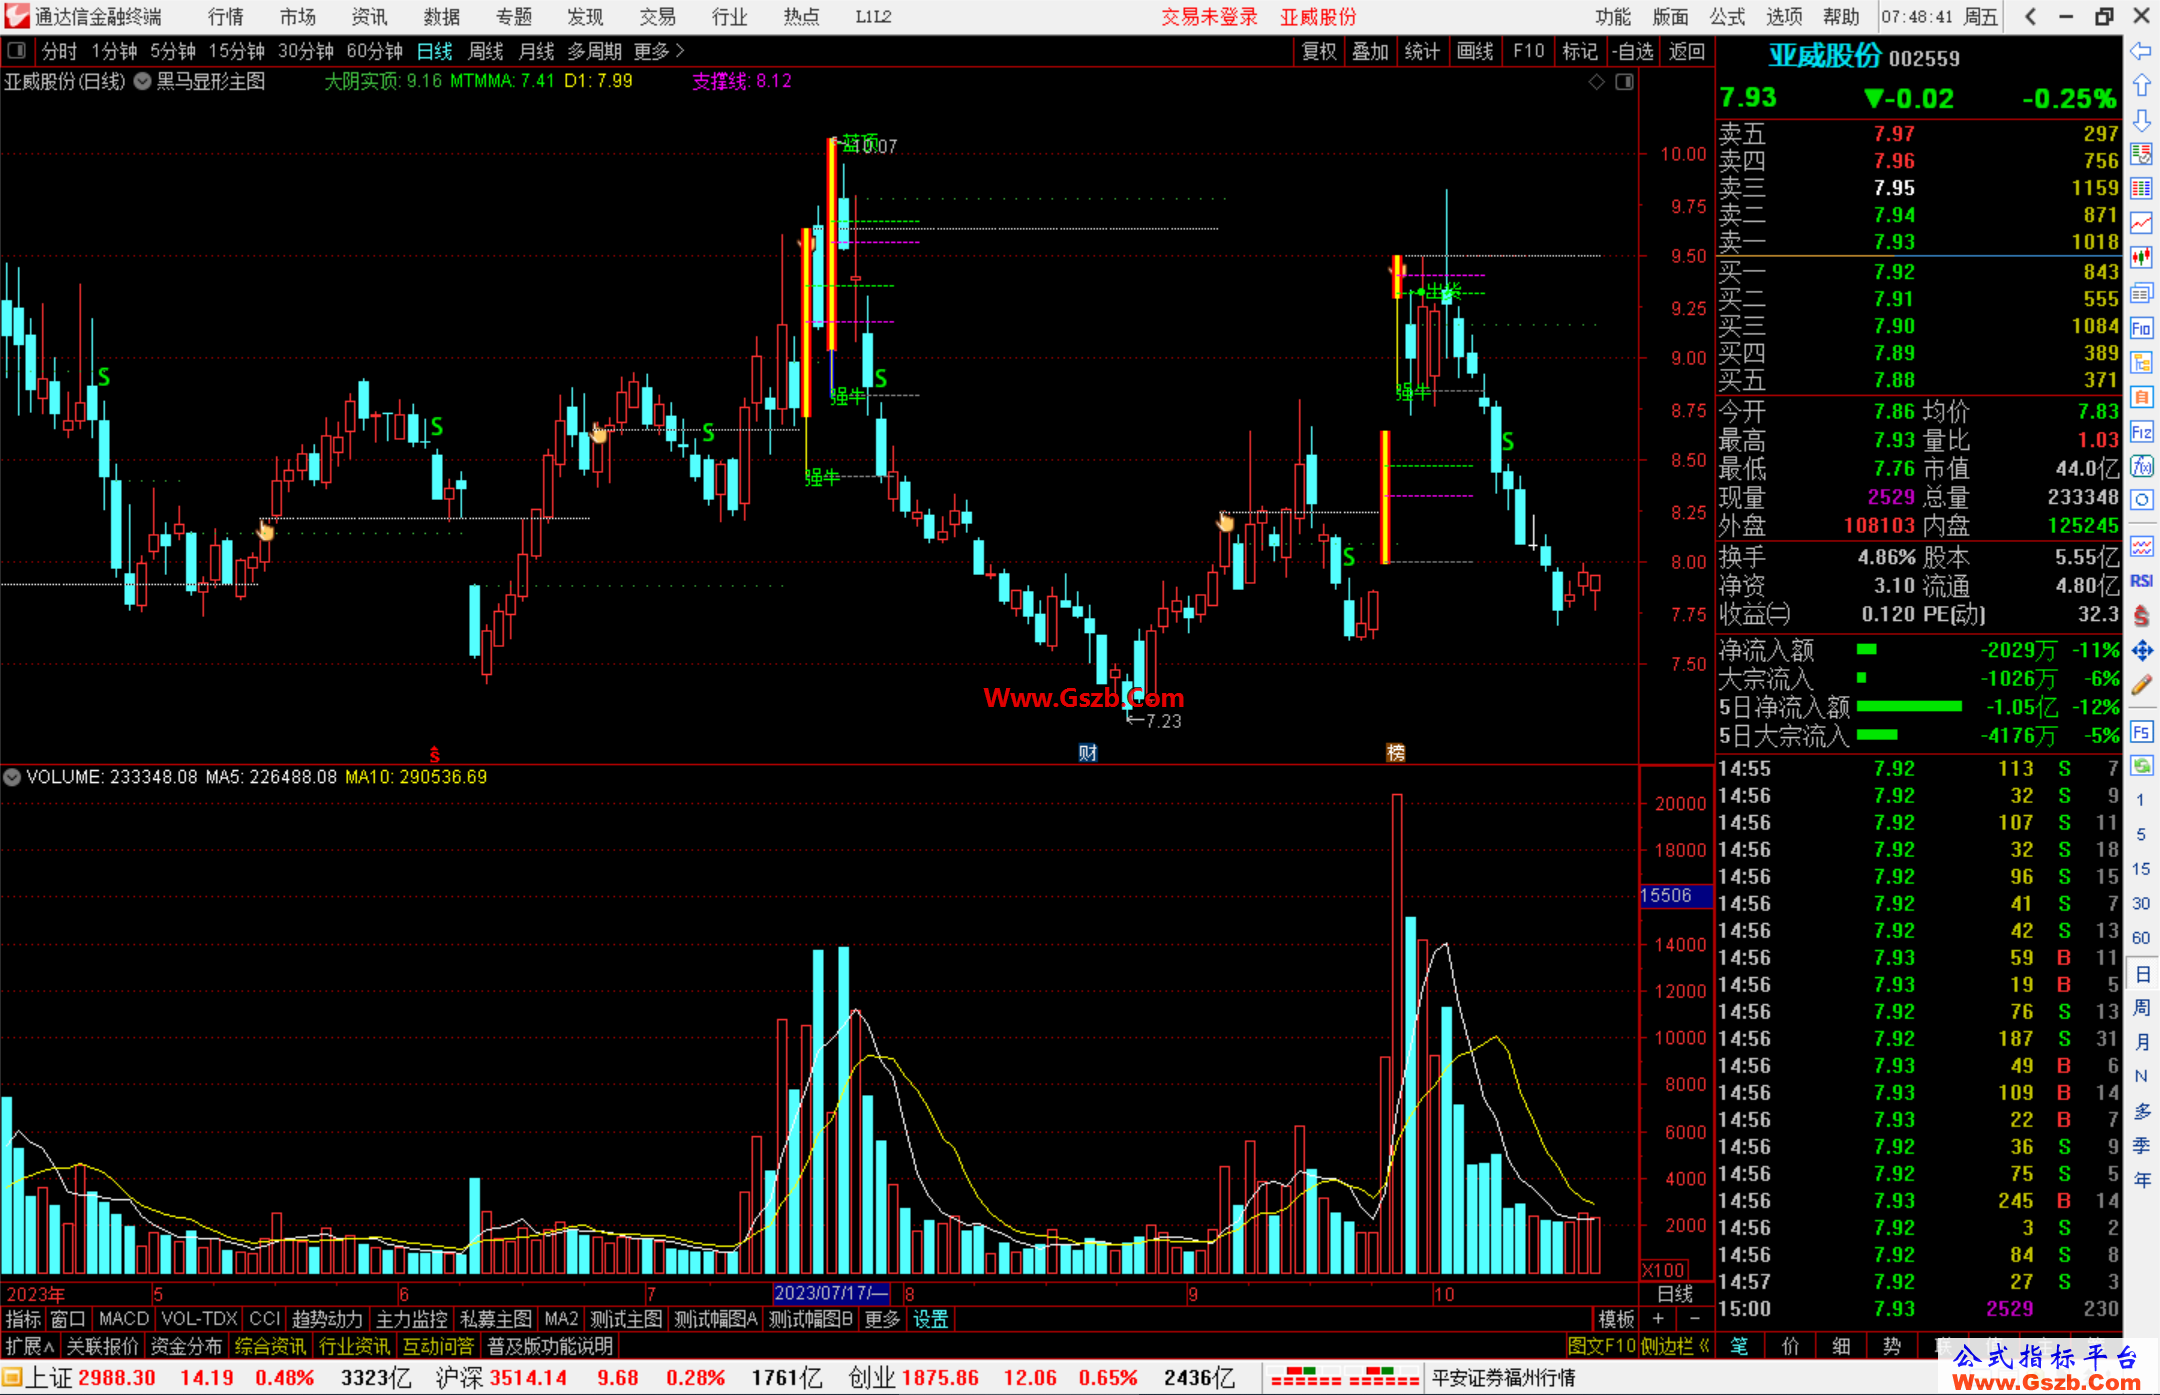Collapse the 侧边栏 sidebar
This screenshot has width=2160, height=1395.
pos(1676,1346)
